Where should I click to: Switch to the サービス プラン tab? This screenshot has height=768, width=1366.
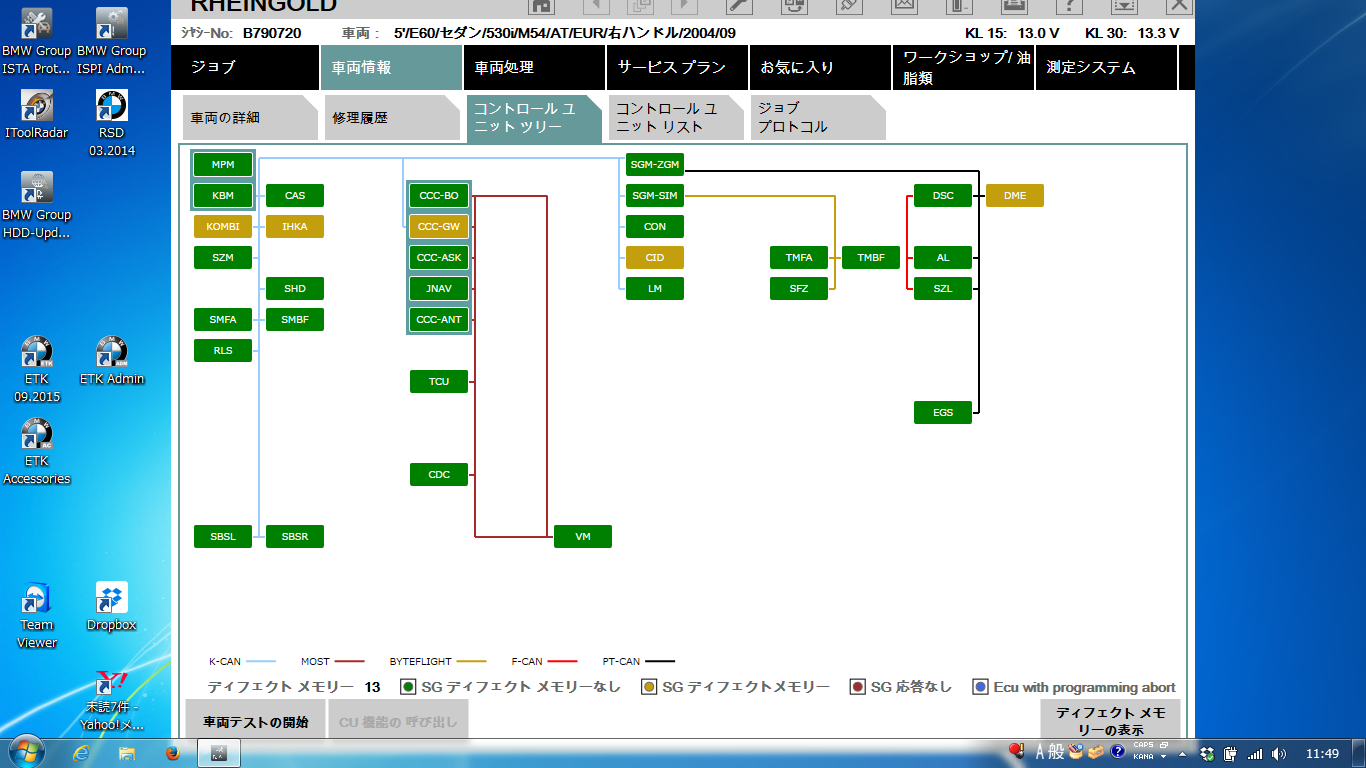pyautogui.click(x=676, y=68)
